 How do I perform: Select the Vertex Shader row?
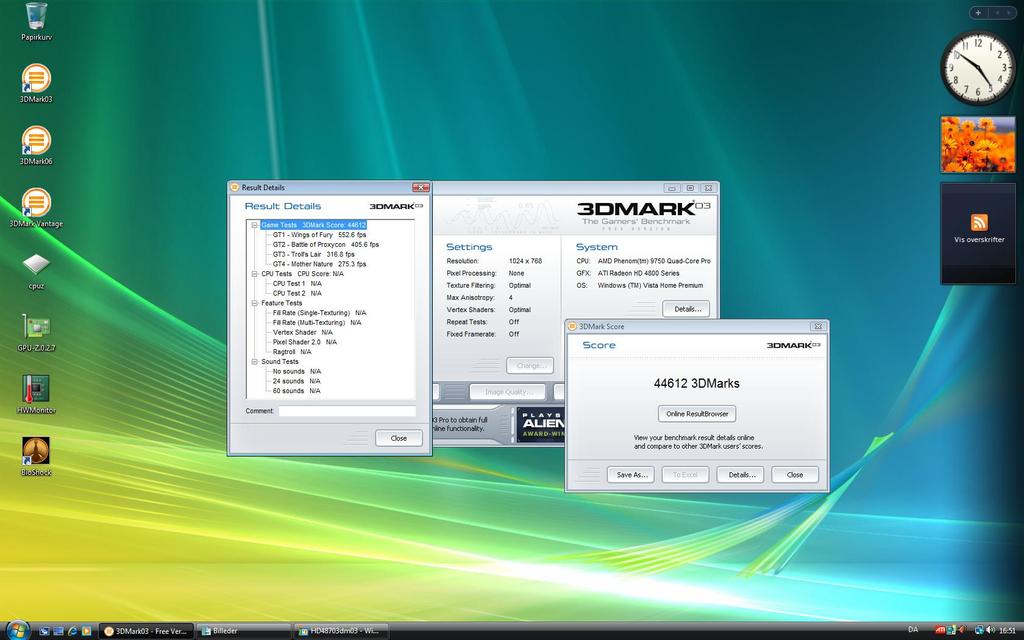[303, 332]
